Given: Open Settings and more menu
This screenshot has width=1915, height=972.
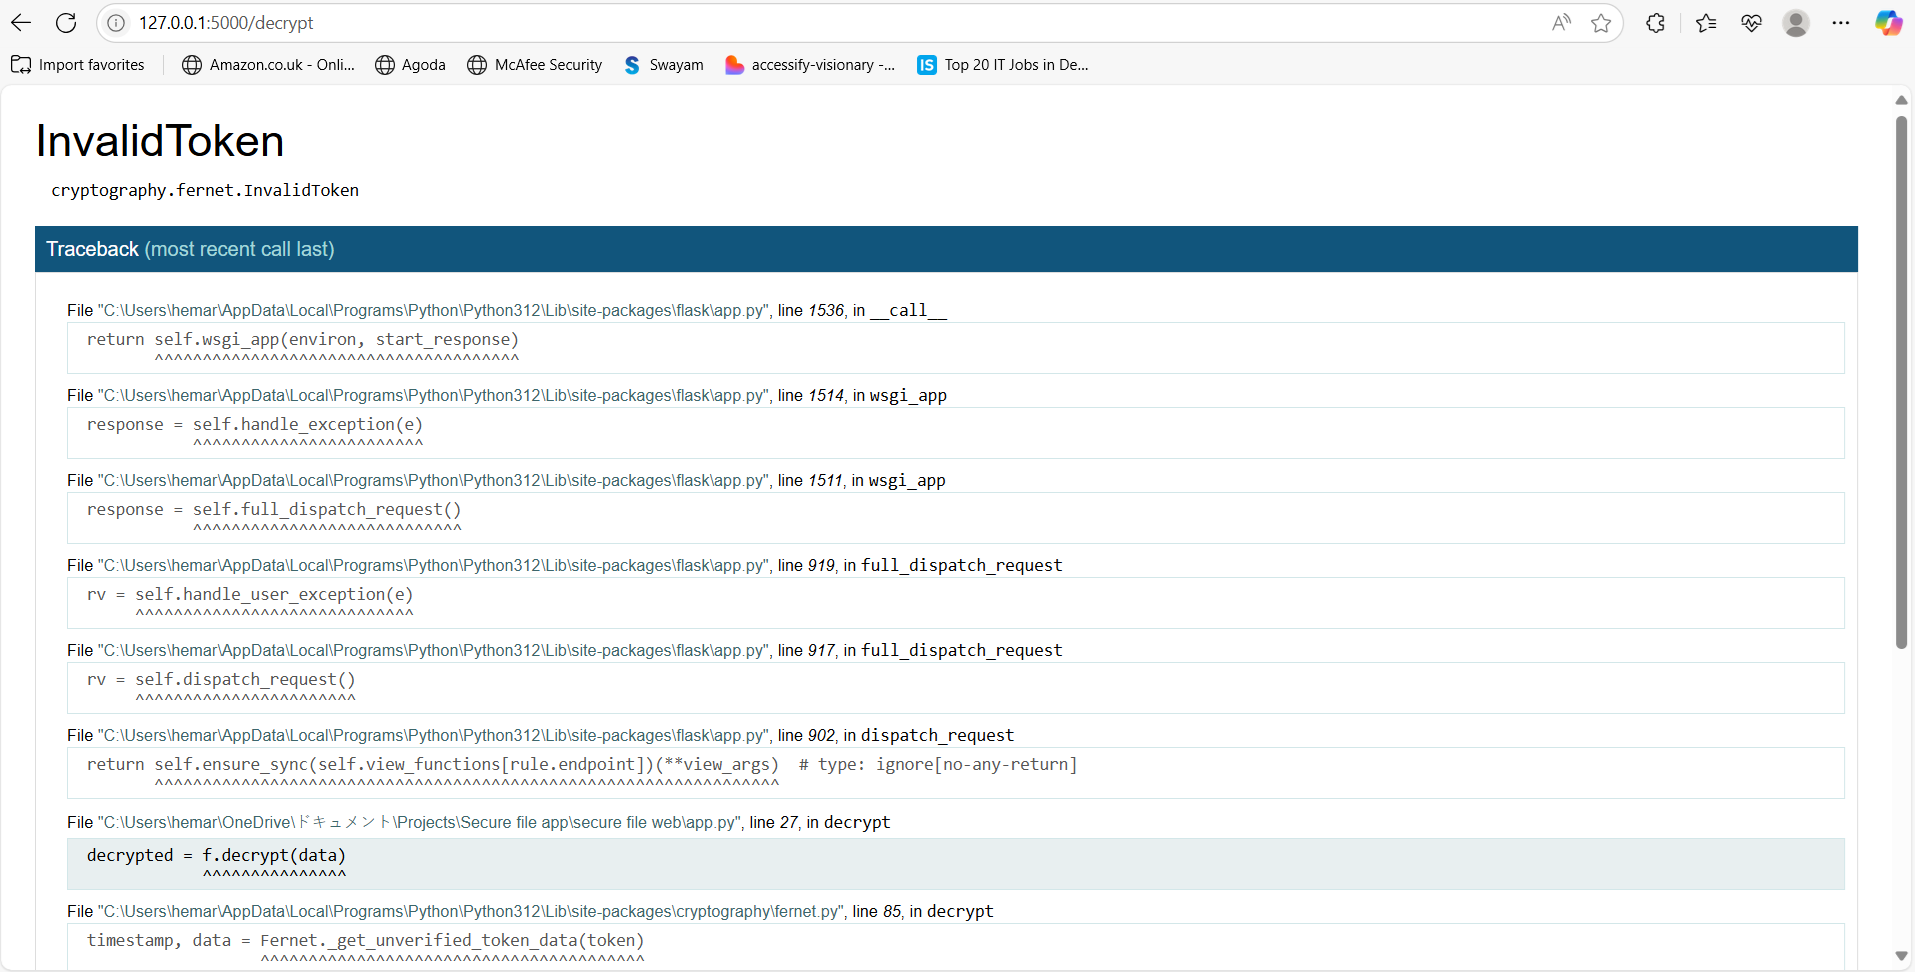Looking at the screenshot, I should pyautogui.click(x=1841, y=22).
